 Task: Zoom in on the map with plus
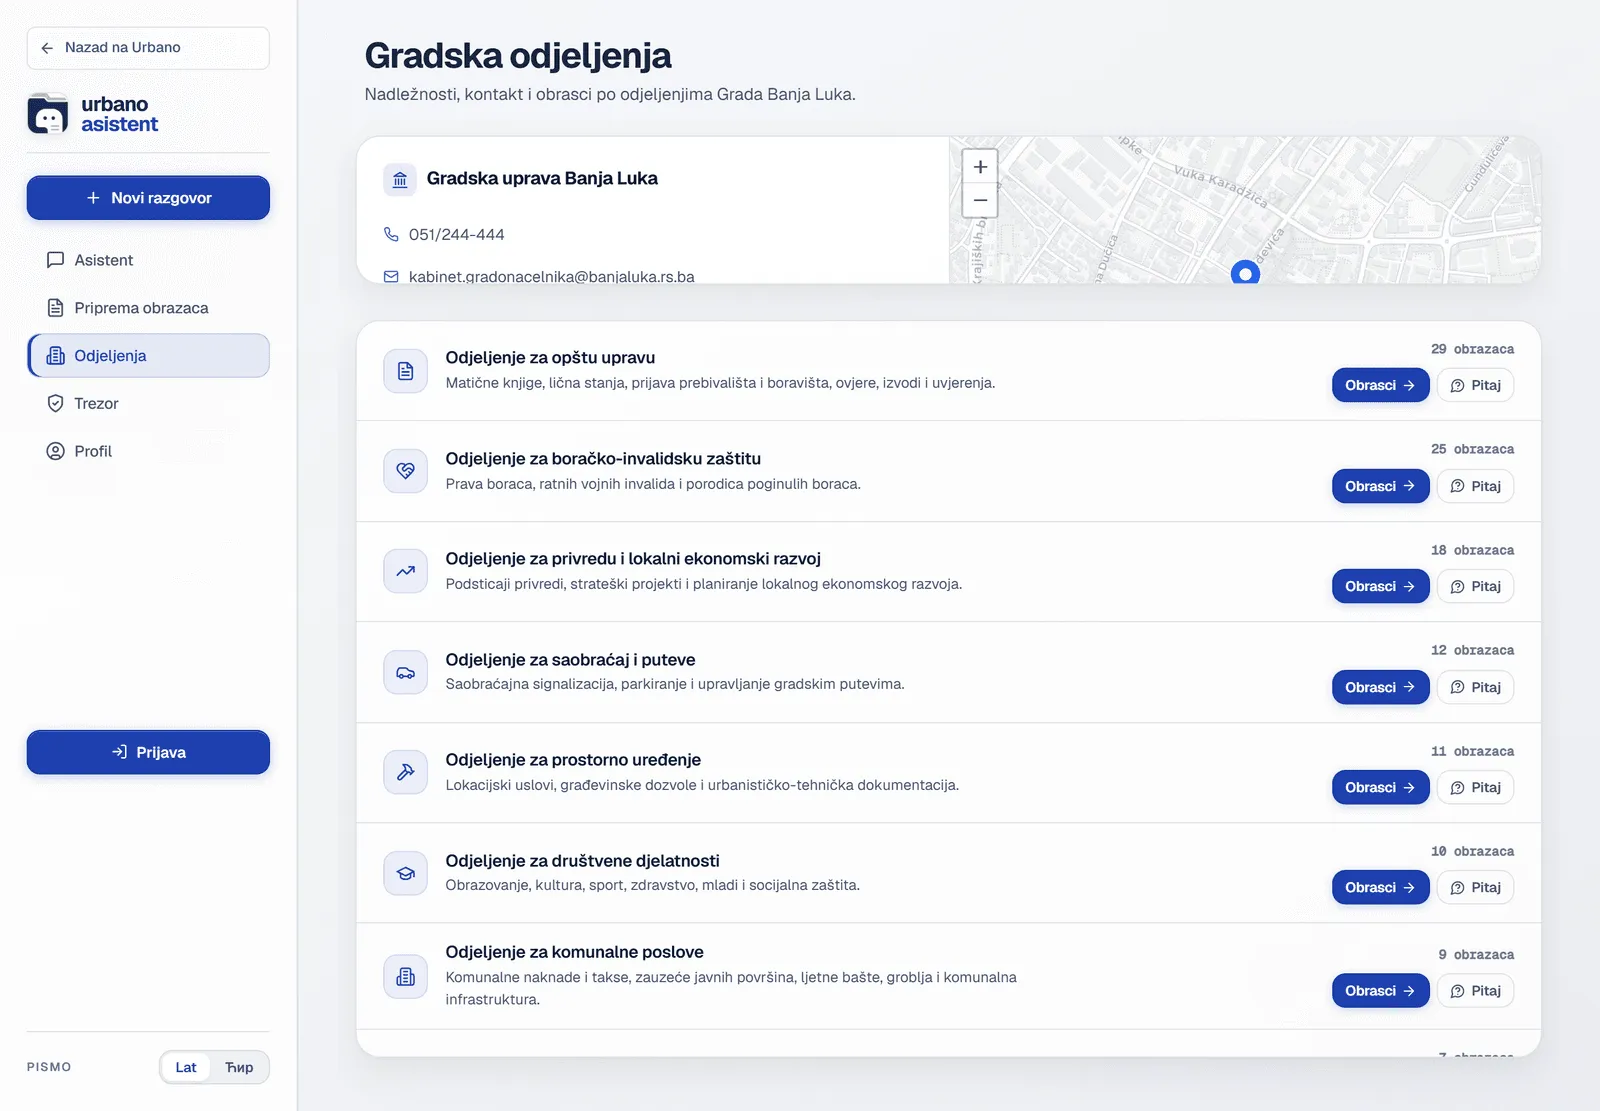(980, 167)
